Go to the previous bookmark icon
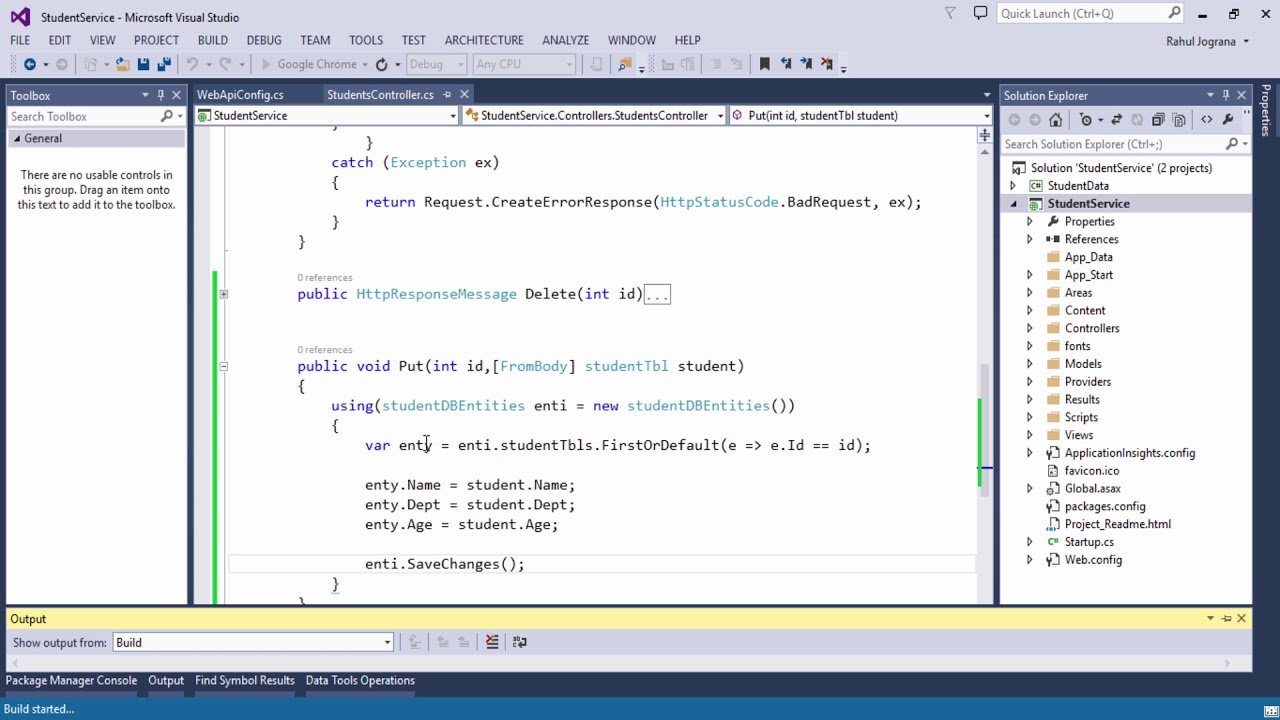The image size is (1280, 720). click(785, 64)
